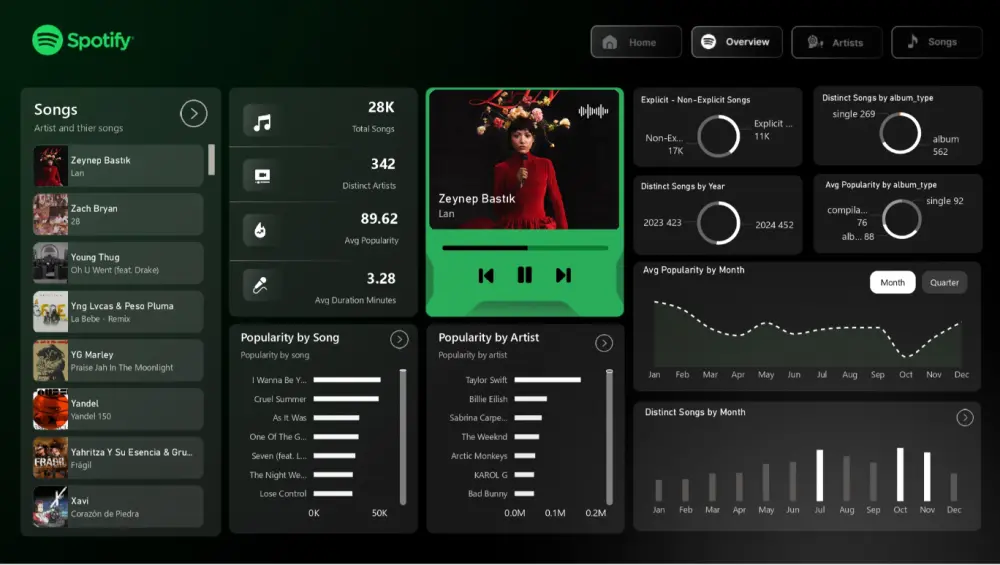Click the Distinct Songs by Year donut
The width and height of the screenshot is (1000, 565).
[718, 223]
